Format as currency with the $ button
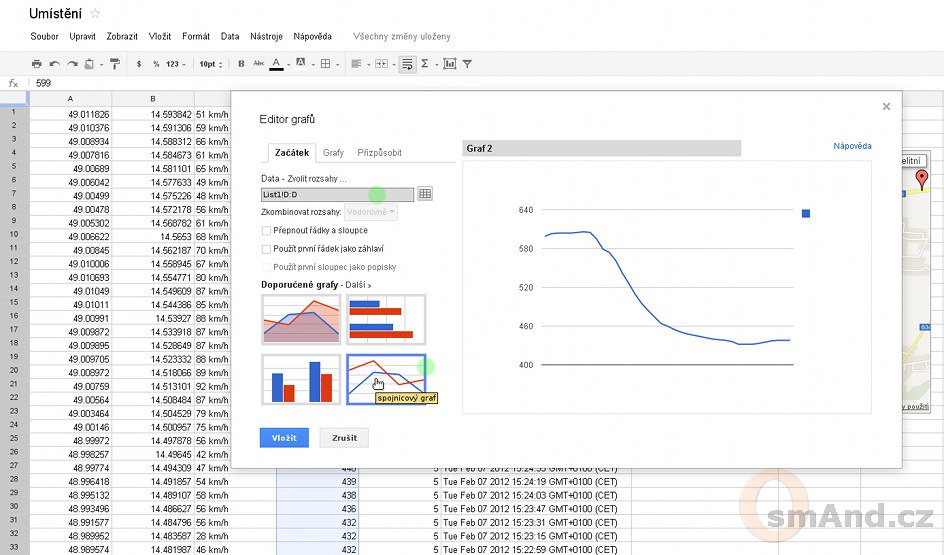 pos(139,64)
